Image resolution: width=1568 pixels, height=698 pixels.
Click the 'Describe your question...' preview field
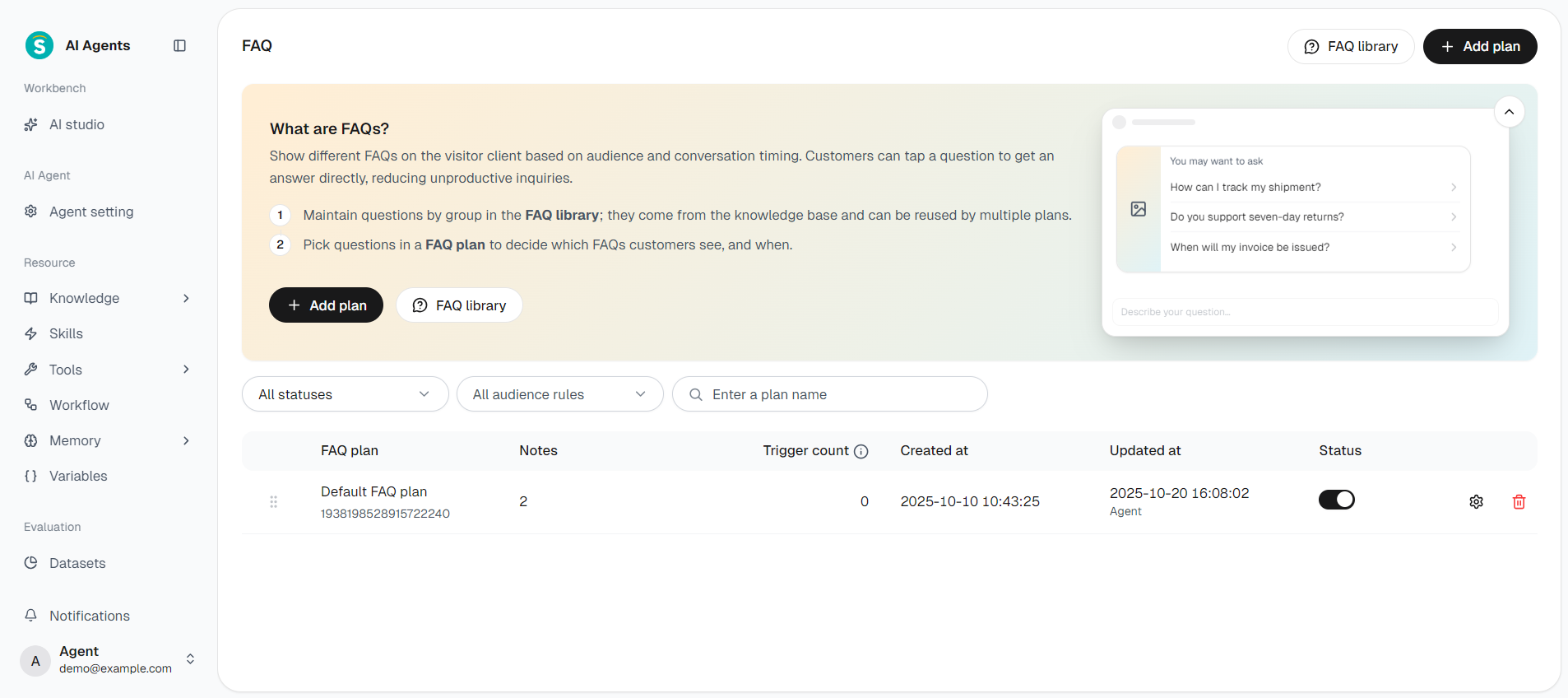1305,312
